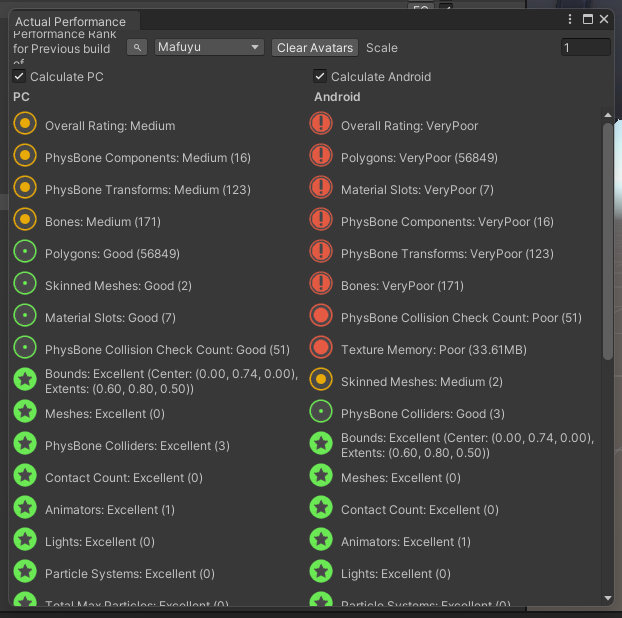Click PC Bones Medium rating icon
This screenshot has height=618, width=622.
[x=25, y=219]
